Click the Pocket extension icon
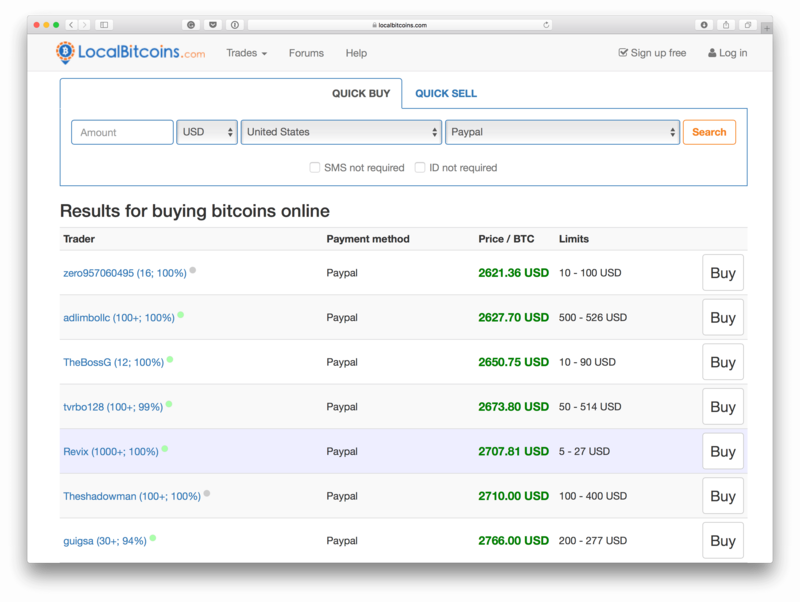Viewport: 800px width, 602px height. click(213, 24)
